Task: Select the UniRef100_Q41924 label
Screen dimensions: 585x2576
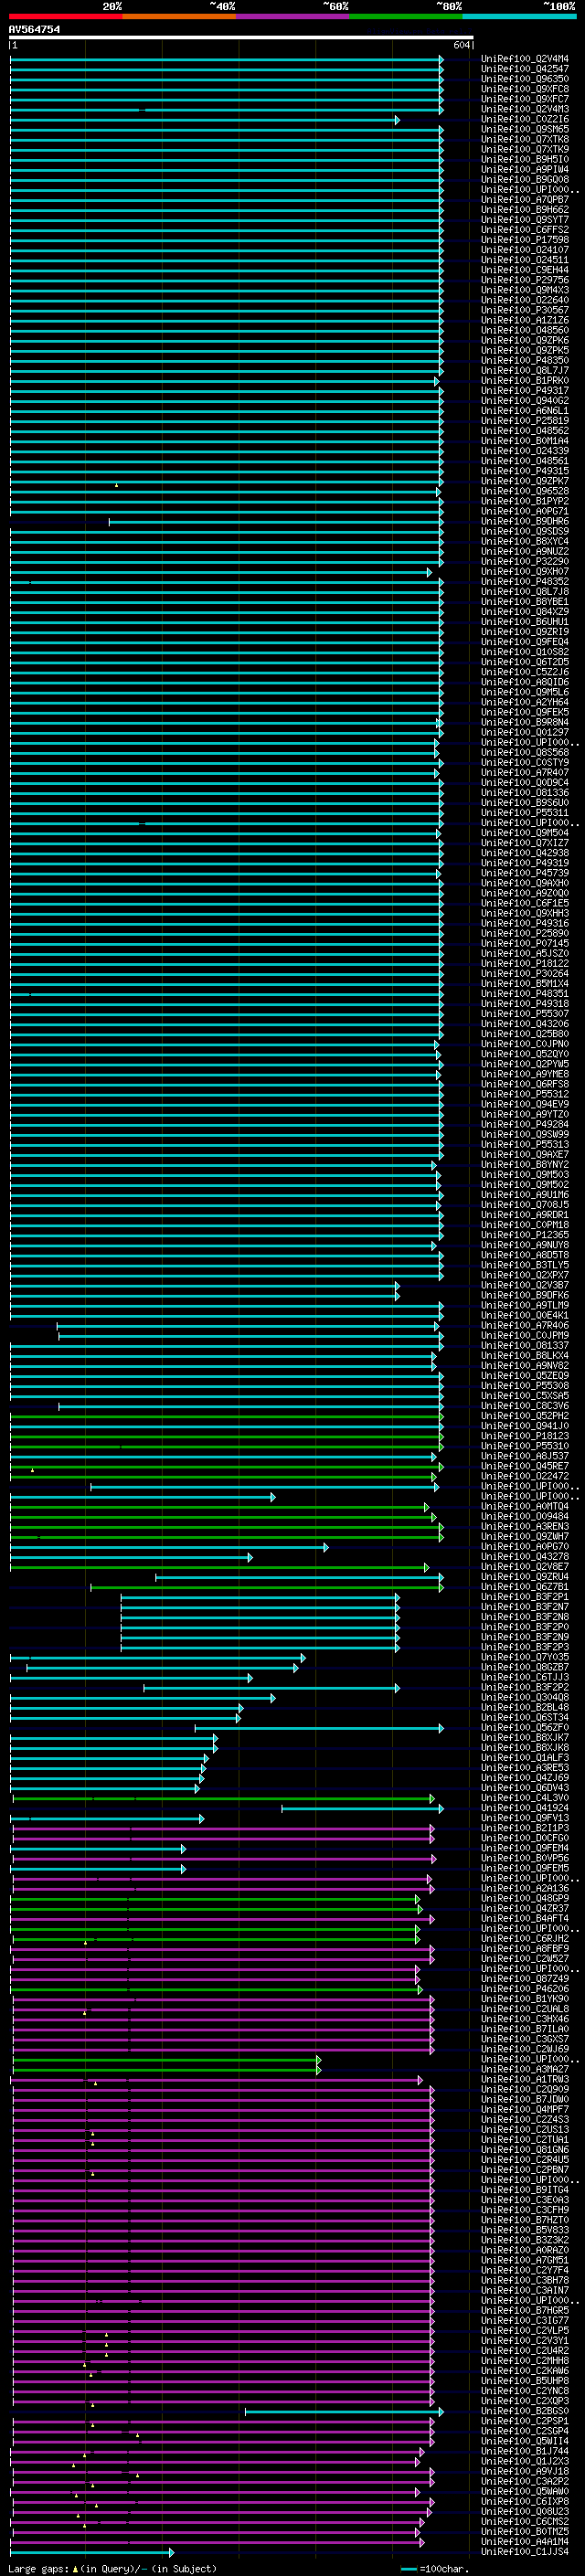Action: (x=525, y=1808)
